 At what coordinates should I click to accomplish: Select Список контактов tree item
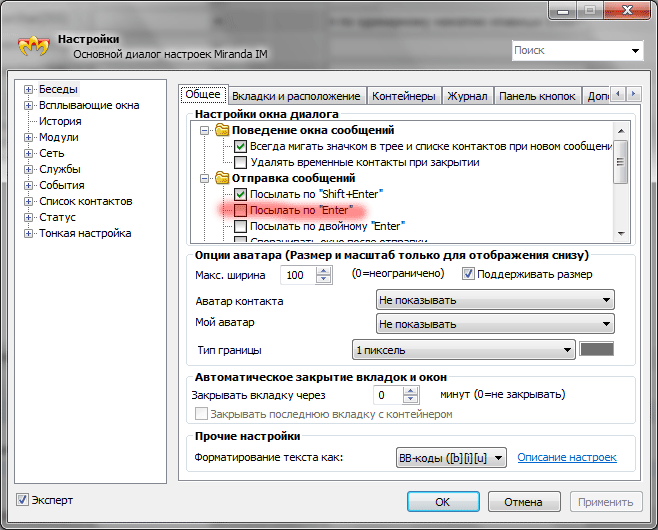tap(86, 201)
